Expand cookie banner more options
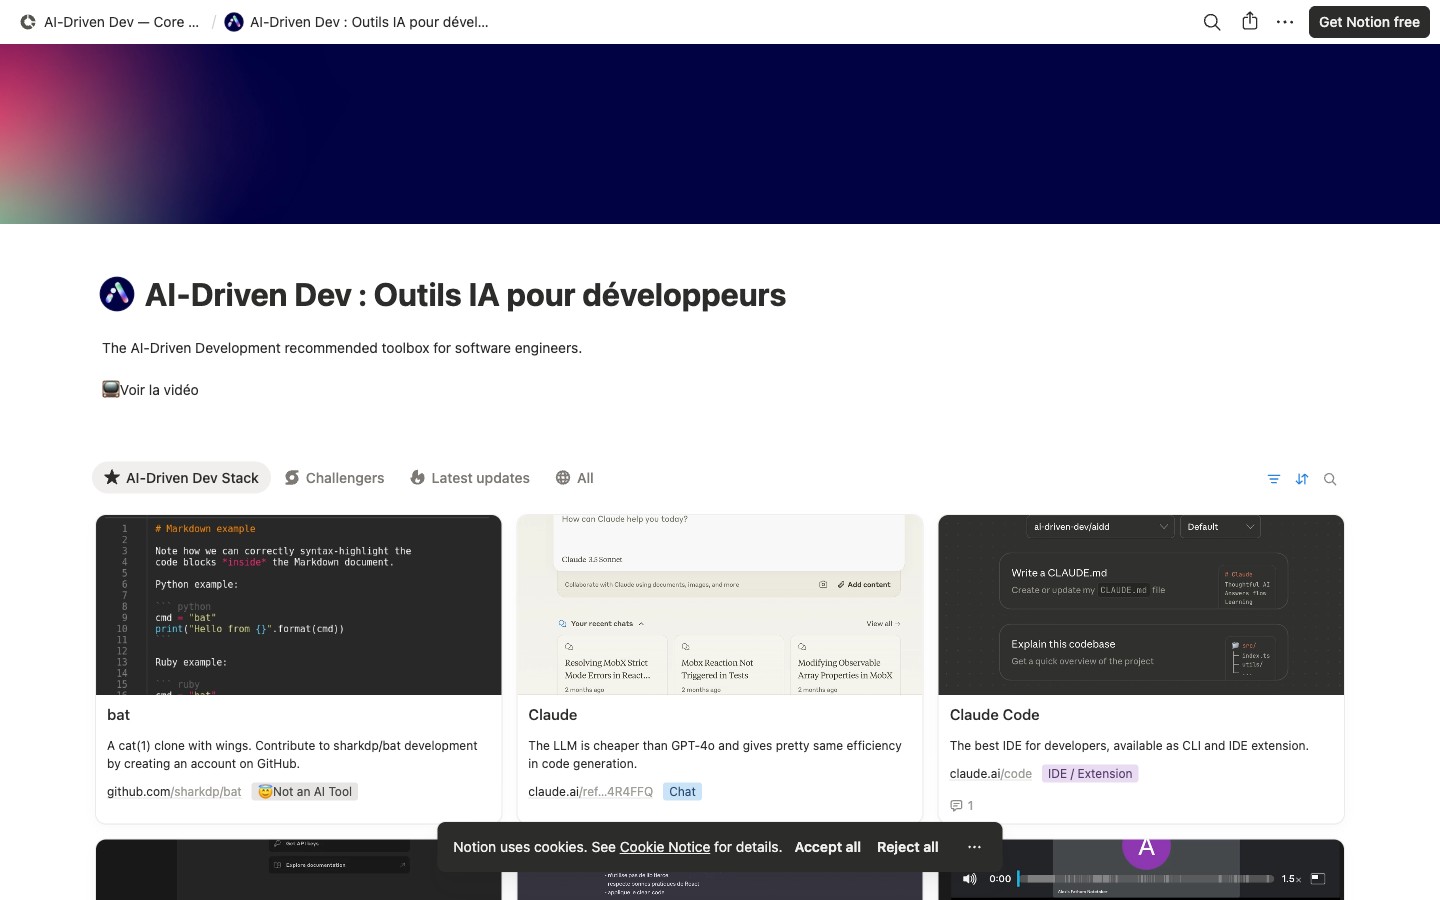The height and width of the screenshot is (900, 1440). coord(974,847)
